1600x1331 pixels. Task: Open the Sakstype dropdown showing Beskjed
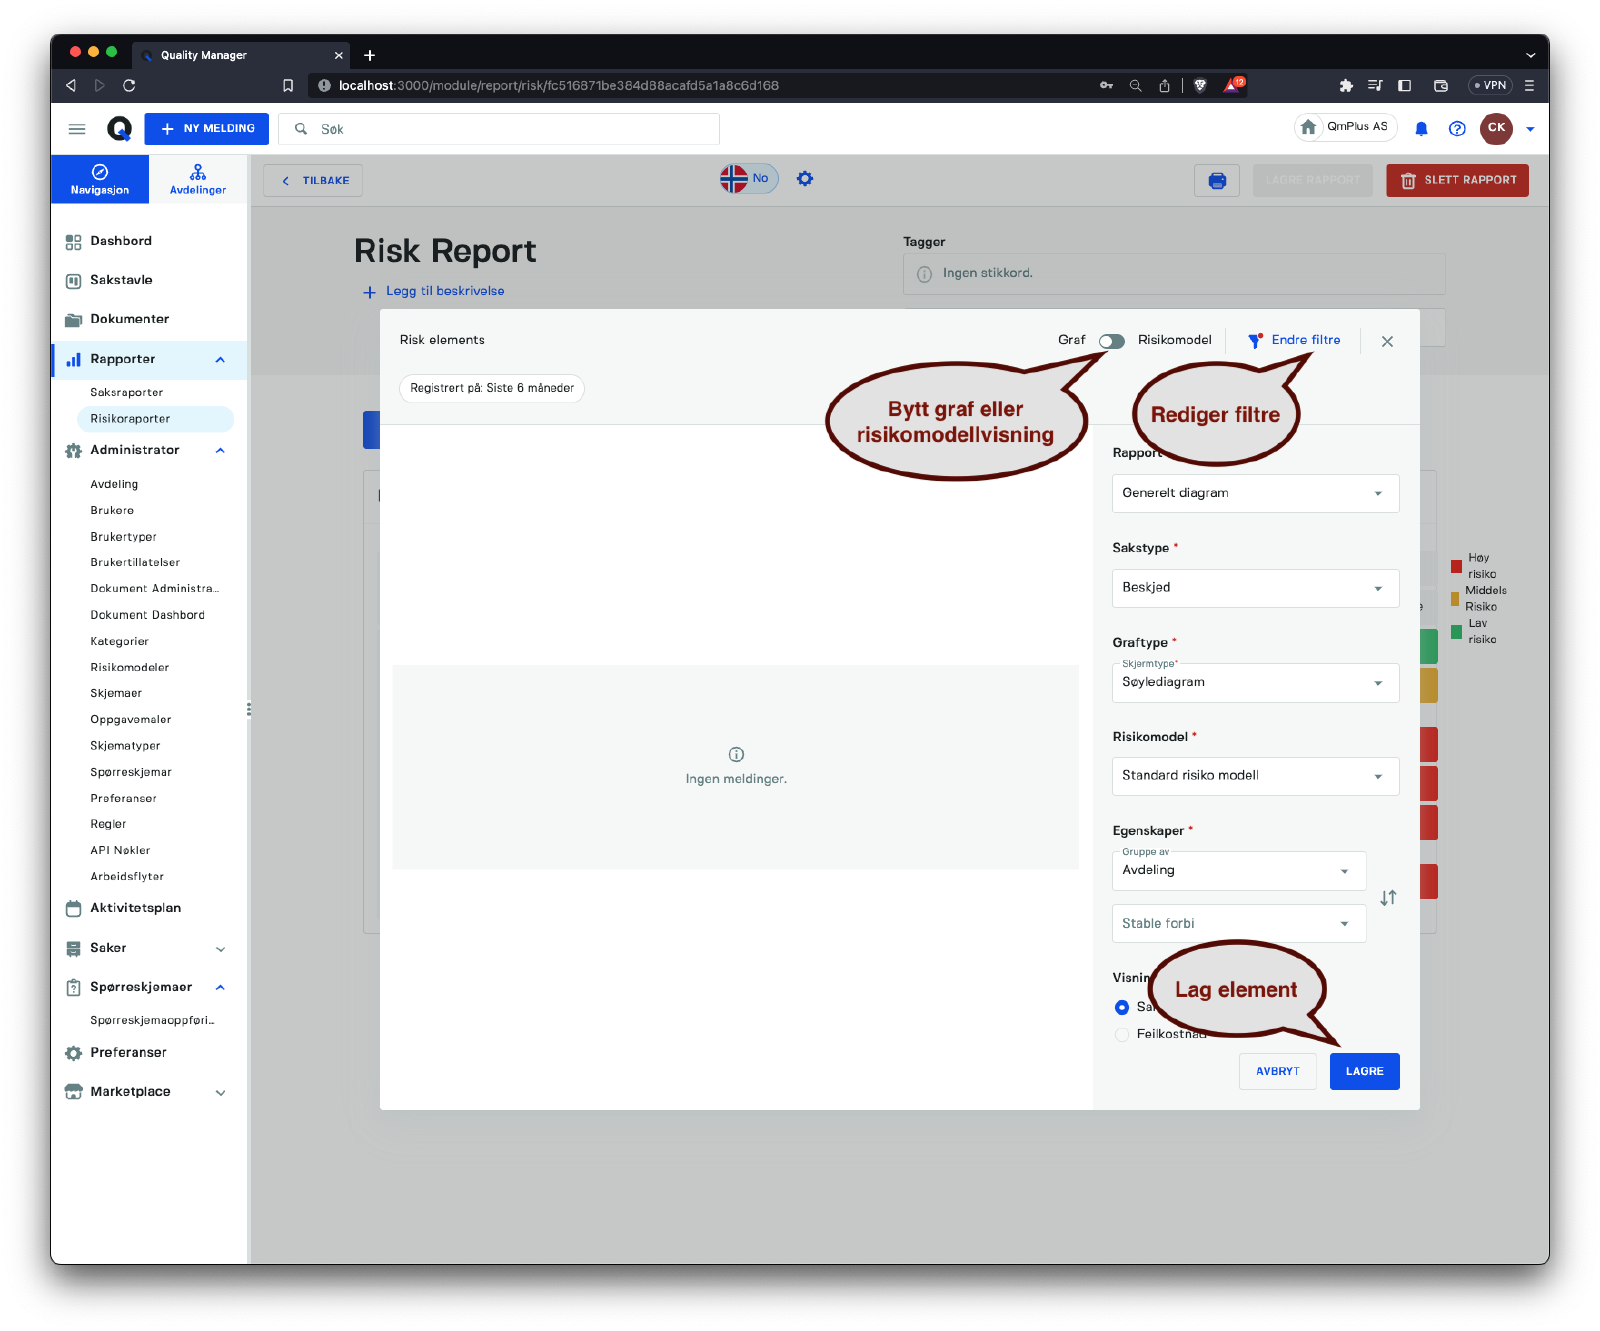tap(1254, 588)
